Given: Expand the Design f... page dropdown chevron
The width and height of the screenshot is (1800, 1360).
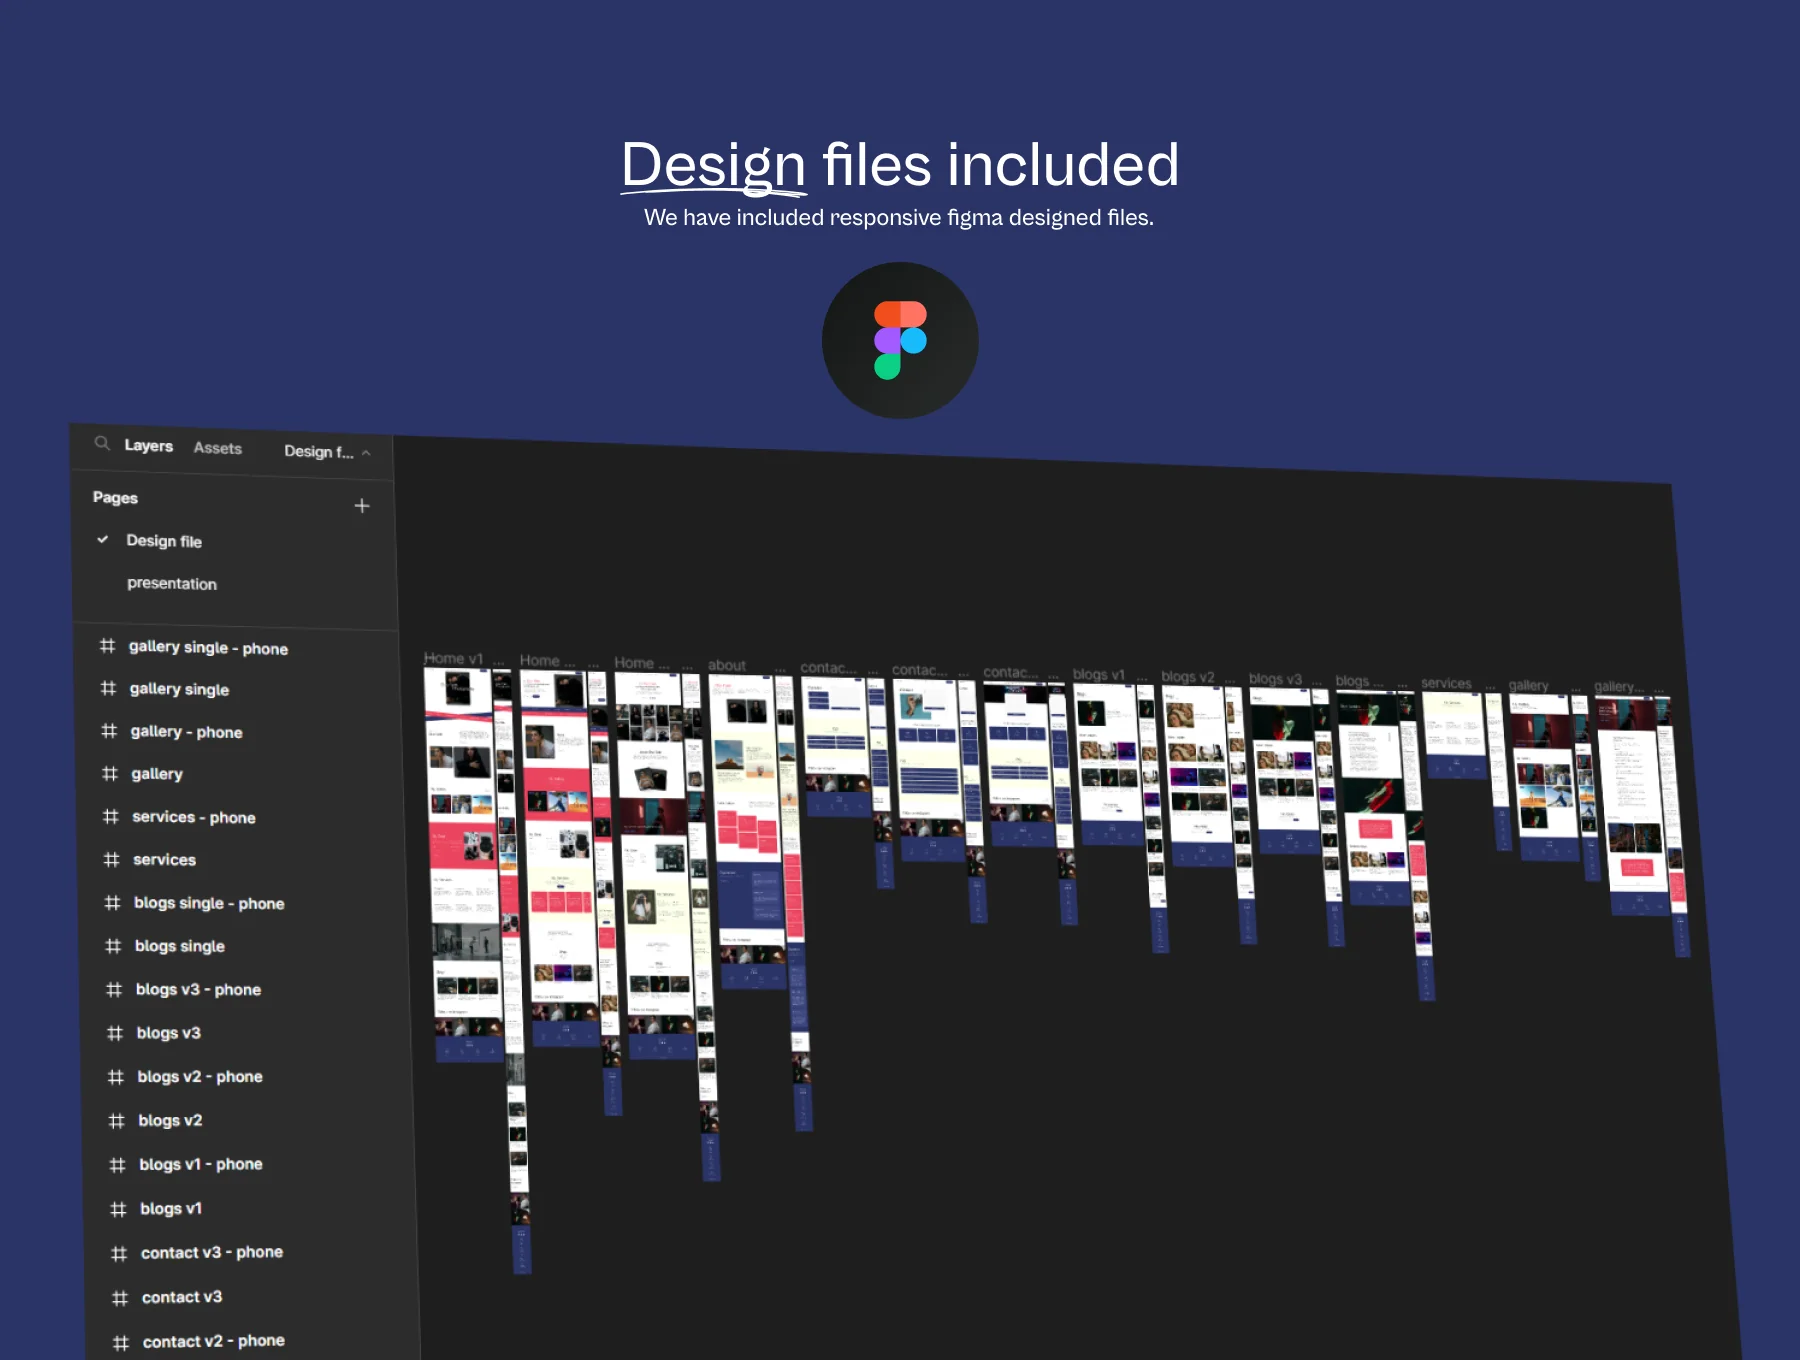Looking at the screenshot, I should tap(366, 453).
